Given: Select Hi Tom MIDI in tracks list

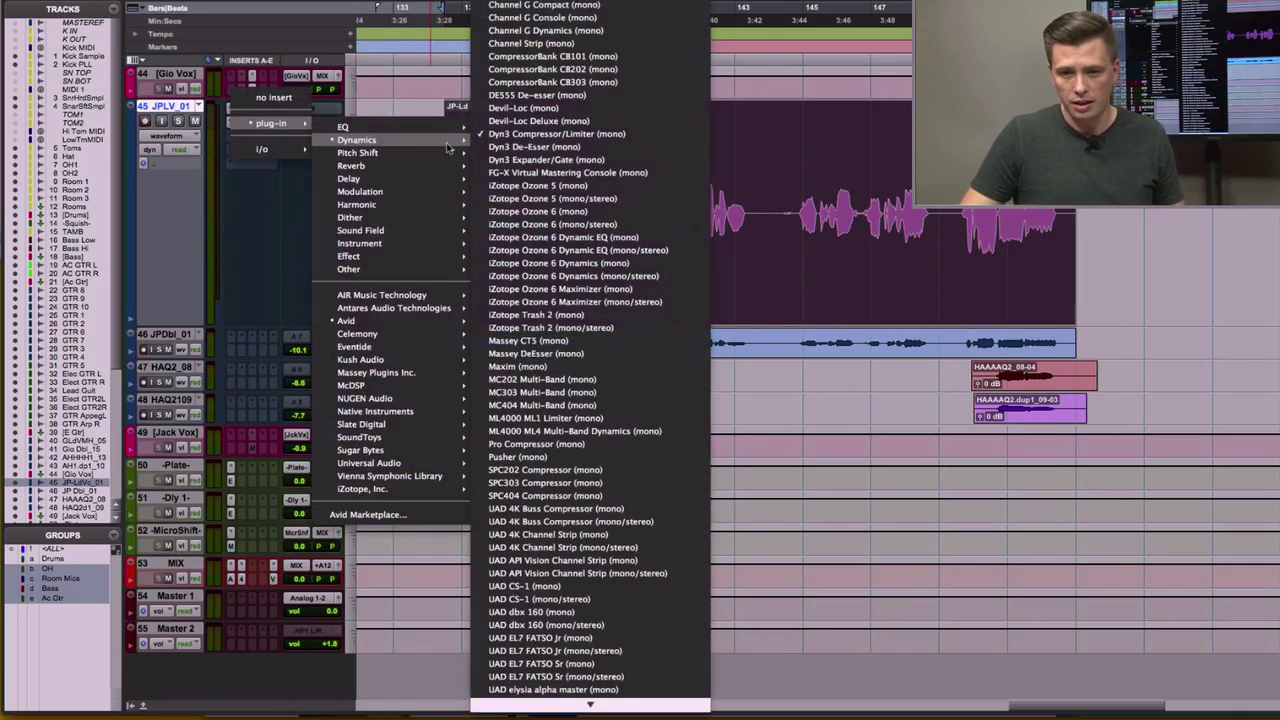Looking at the screenshot, I should (x=82, y=132).
